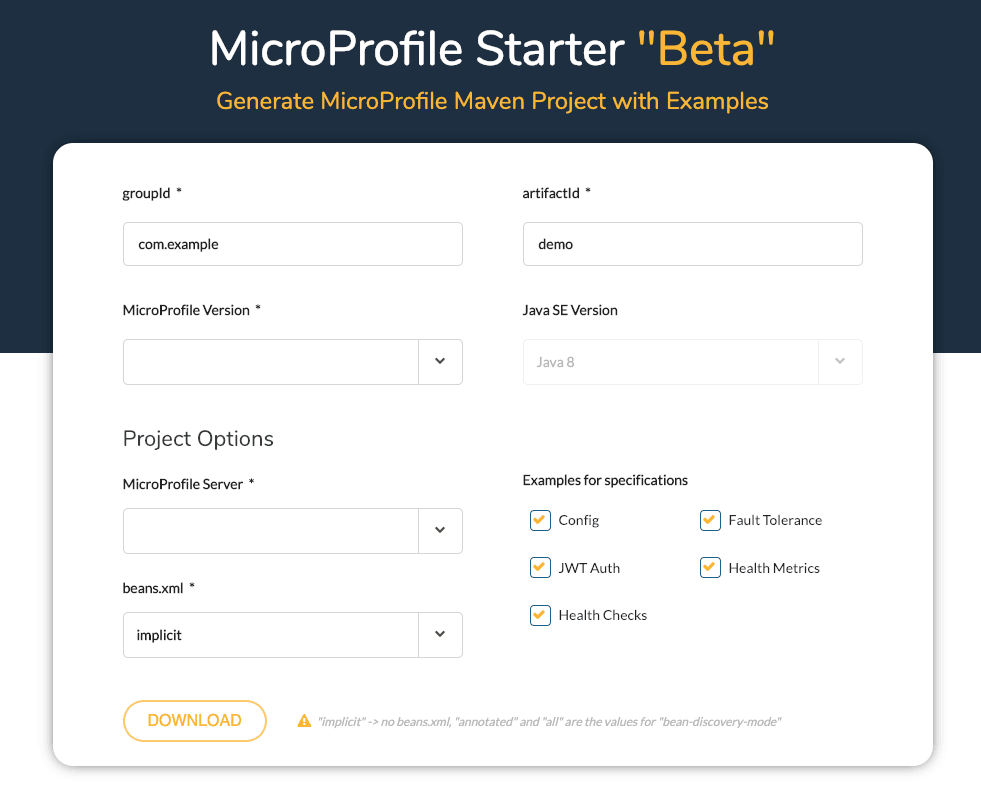981x788 pixels.
Task: Click the artifactId input containing demo
Action: [x=693, y=244]
